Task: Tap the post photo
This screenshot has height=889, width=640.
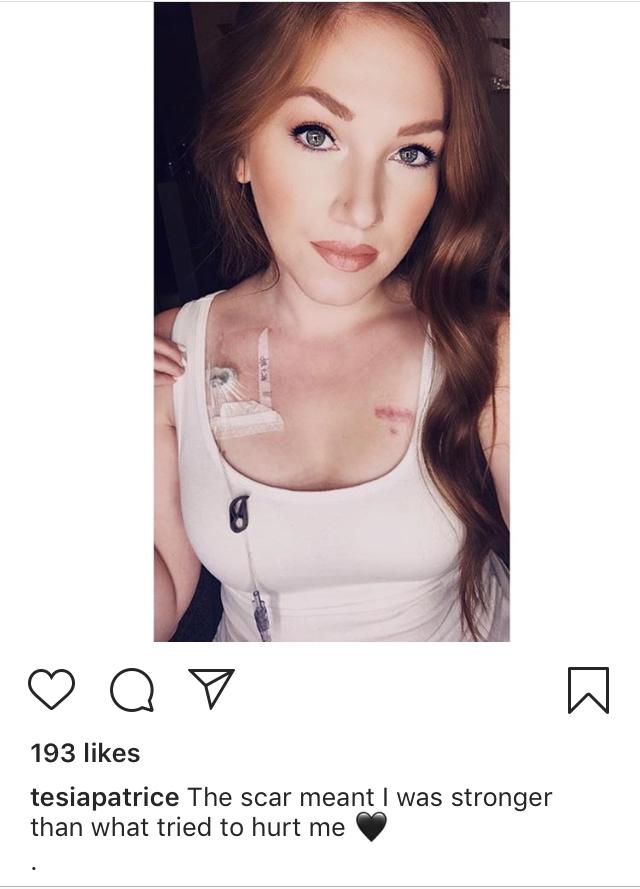Action: point(332,321)
